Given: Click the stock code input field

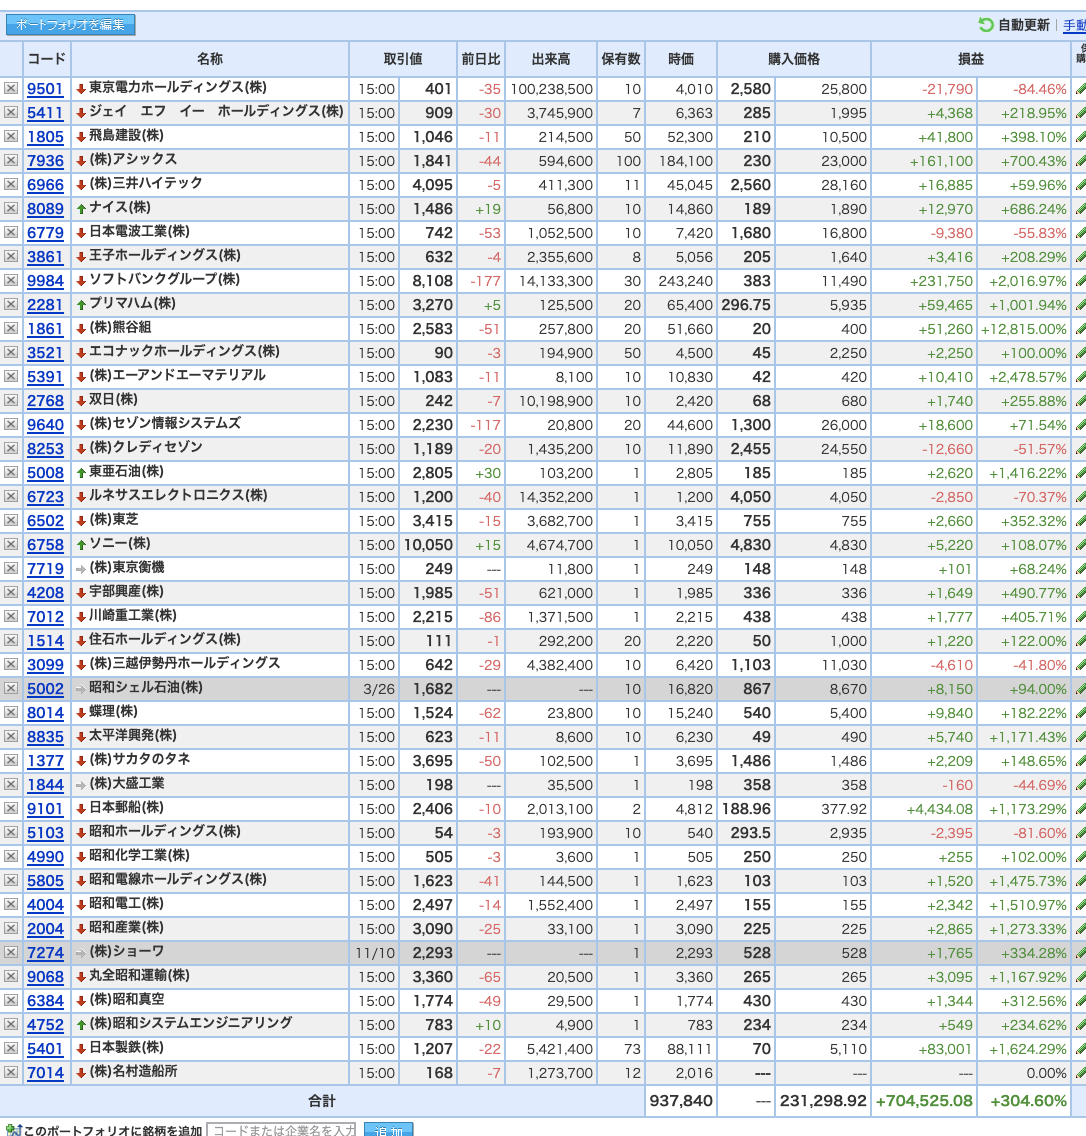Looking at the screenshot, I should tap(281, 1130).
